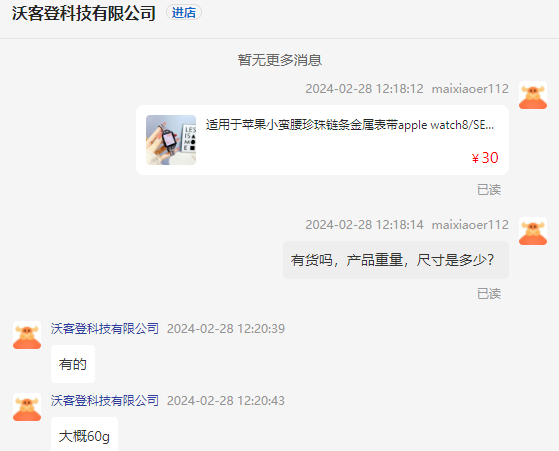Viewport: 559px width, 451px height.
Task: Open seller name link at 12:20:39
Action: pos(104,329)
